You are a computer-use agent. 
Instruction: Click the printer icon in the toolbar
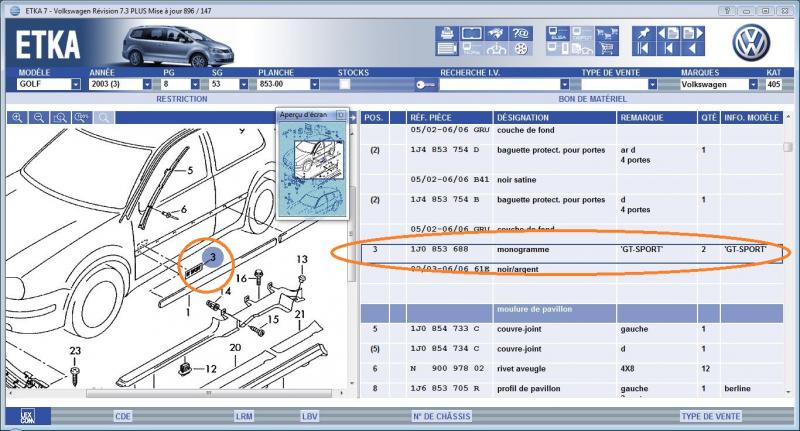[447, 33]
